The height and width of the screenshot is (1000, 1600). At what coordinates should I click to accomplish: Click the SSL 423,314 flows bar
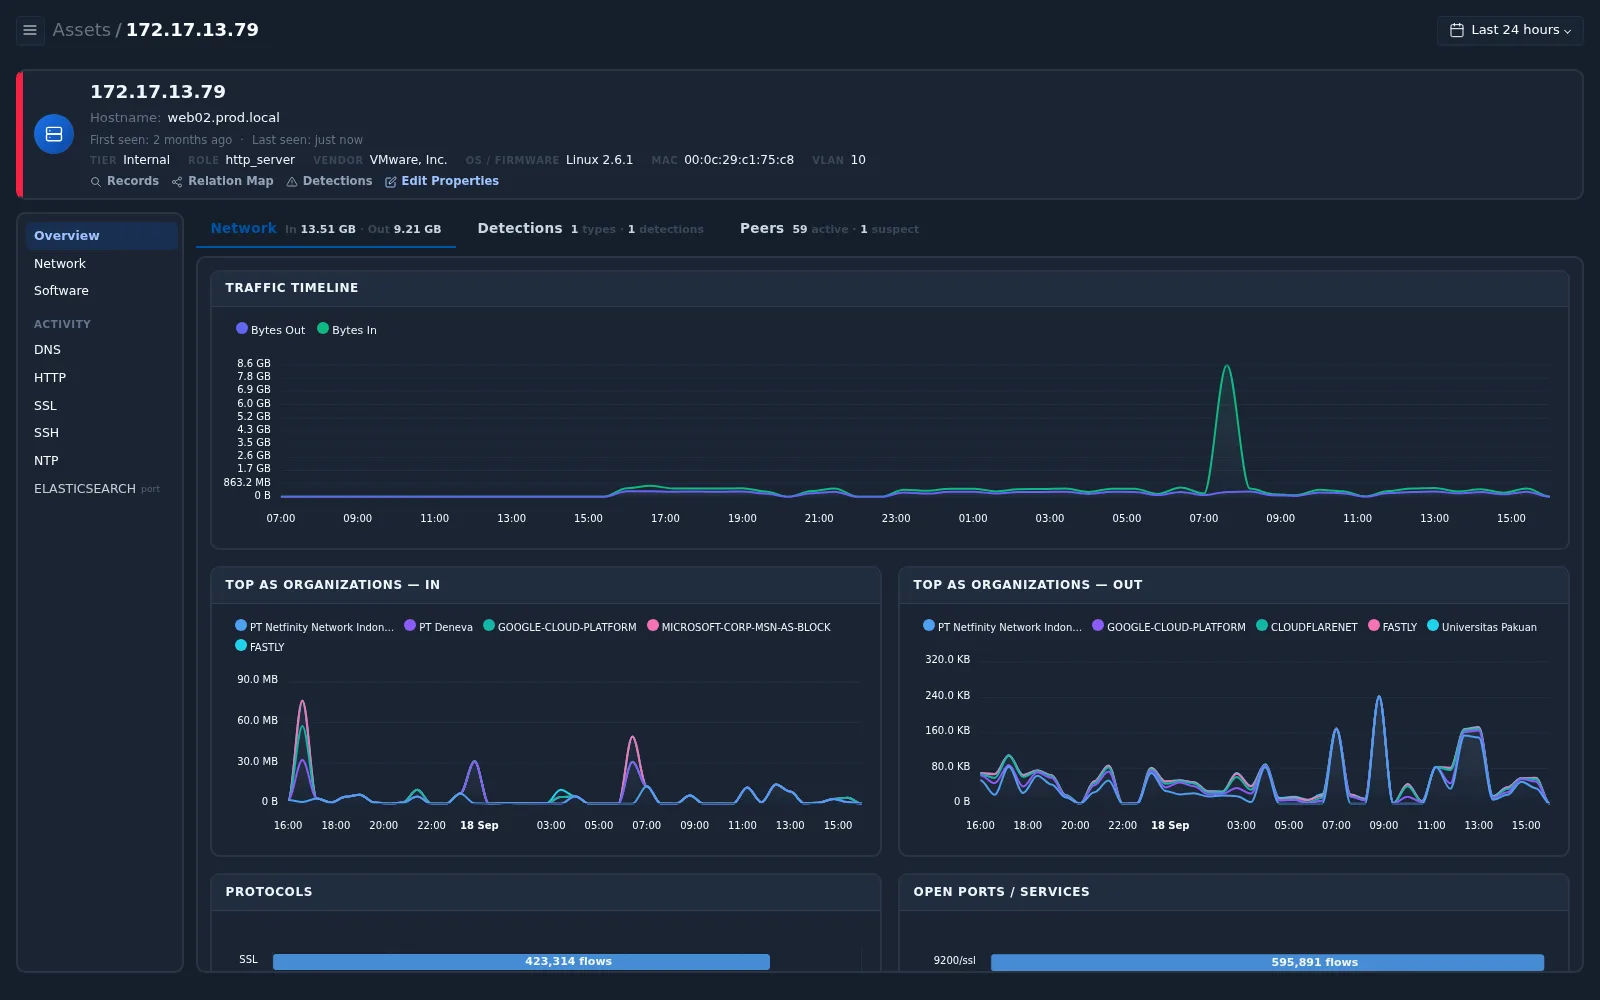coord(521,962)
